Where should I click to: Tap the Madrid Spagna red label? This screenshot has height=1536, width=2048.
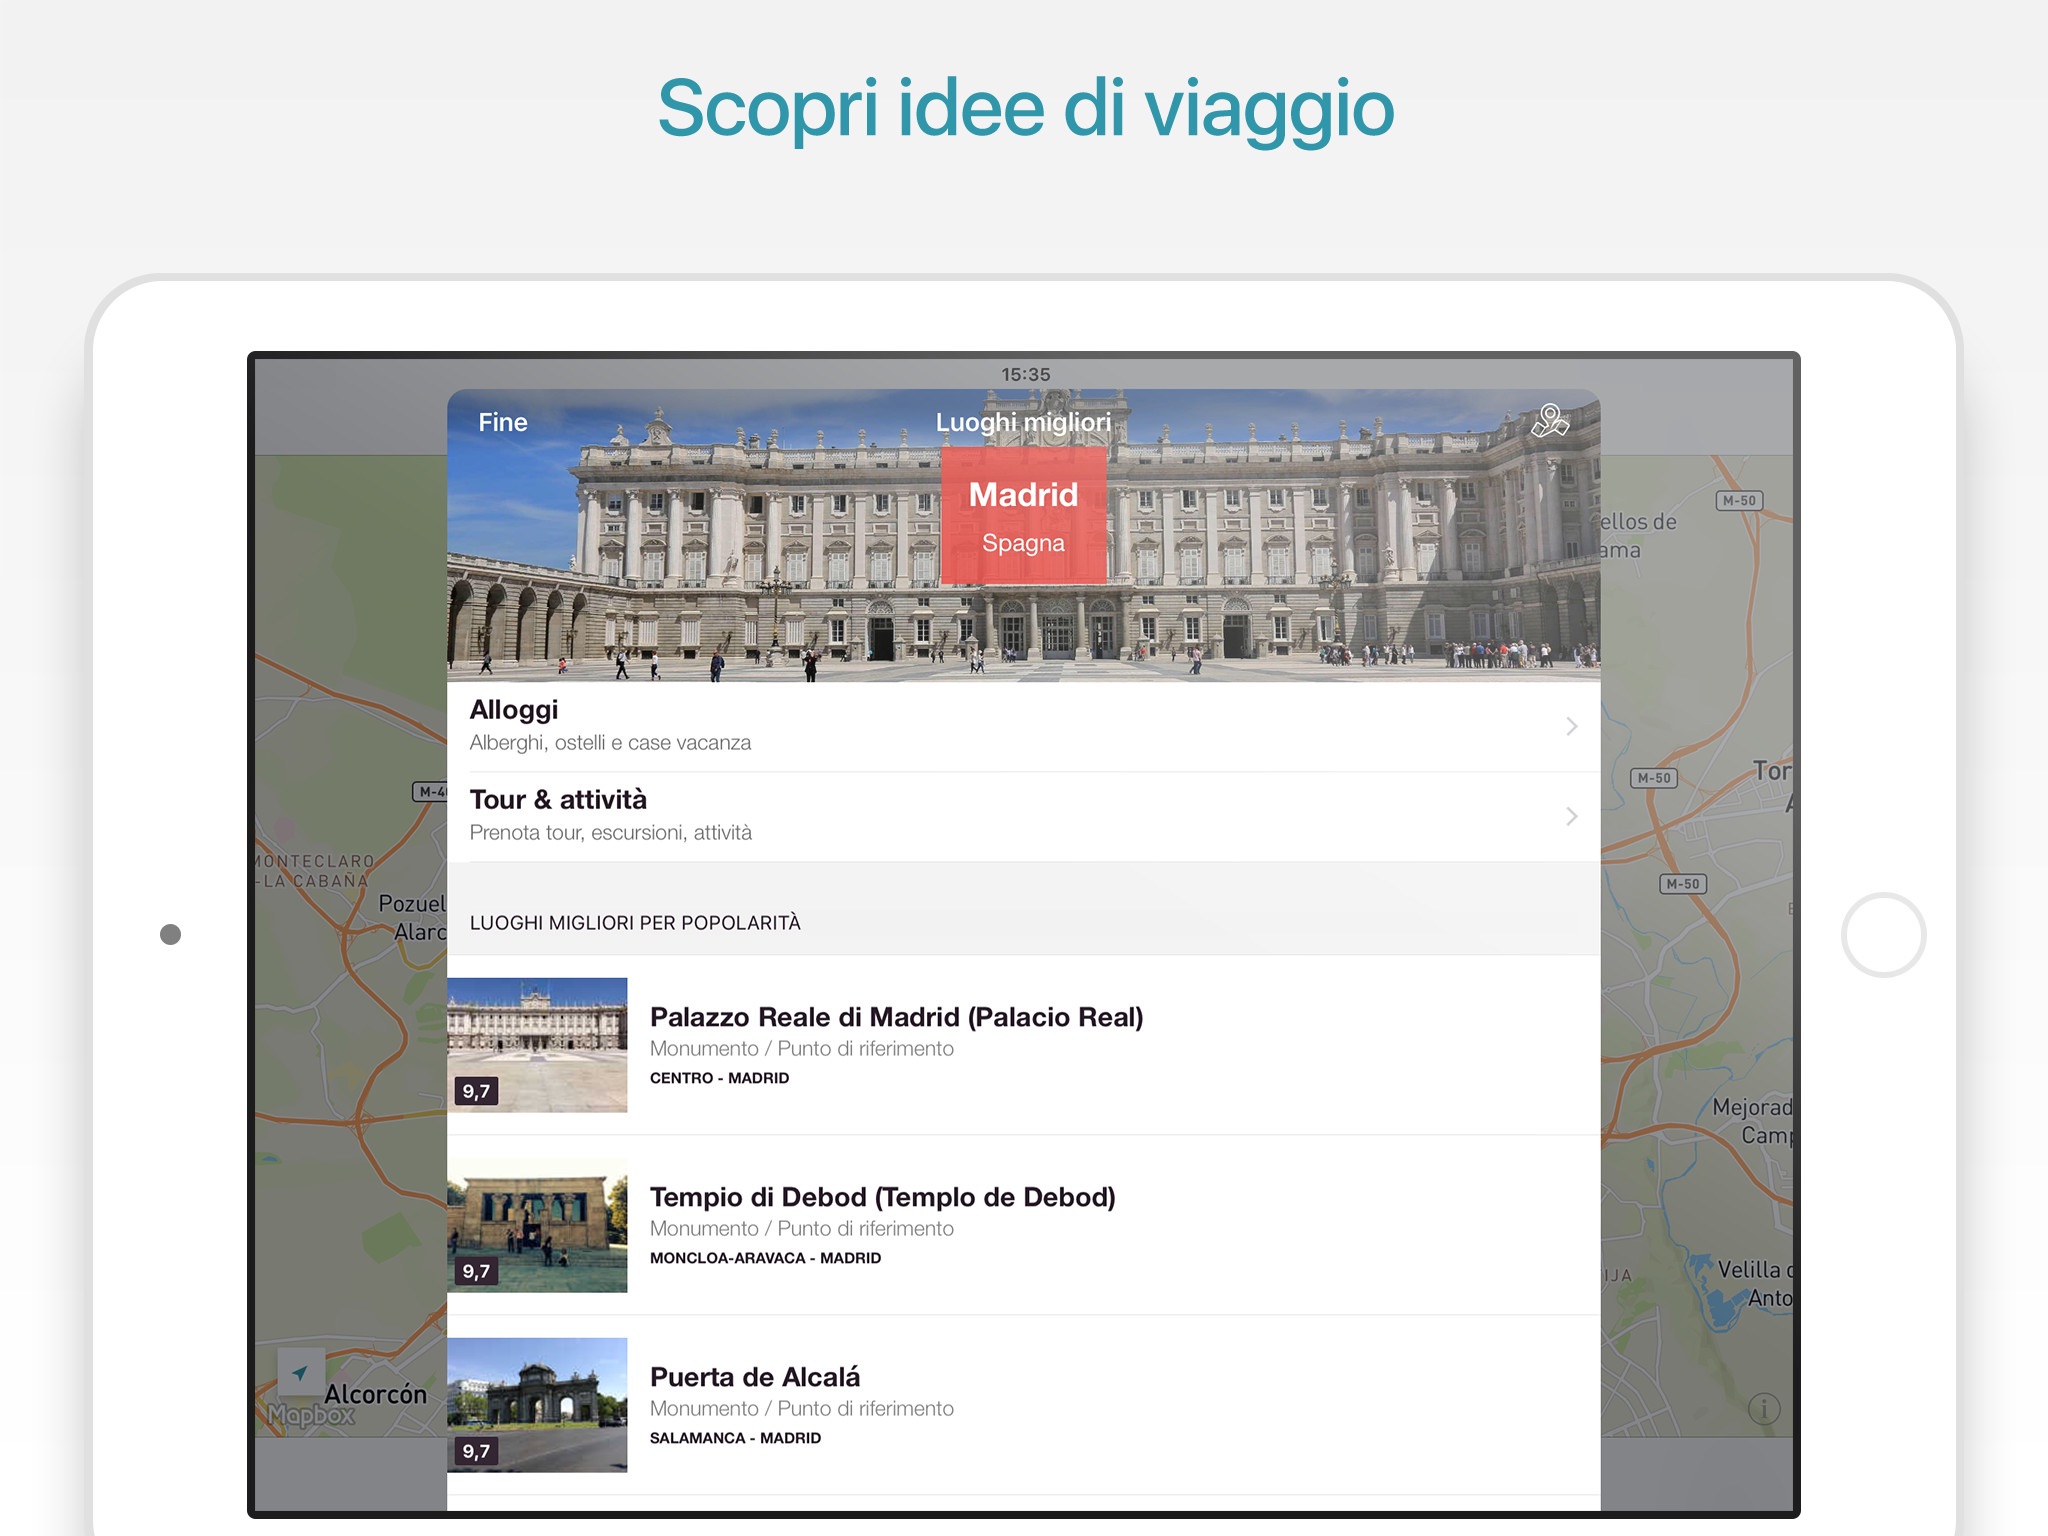click(x=1023, y=516)
